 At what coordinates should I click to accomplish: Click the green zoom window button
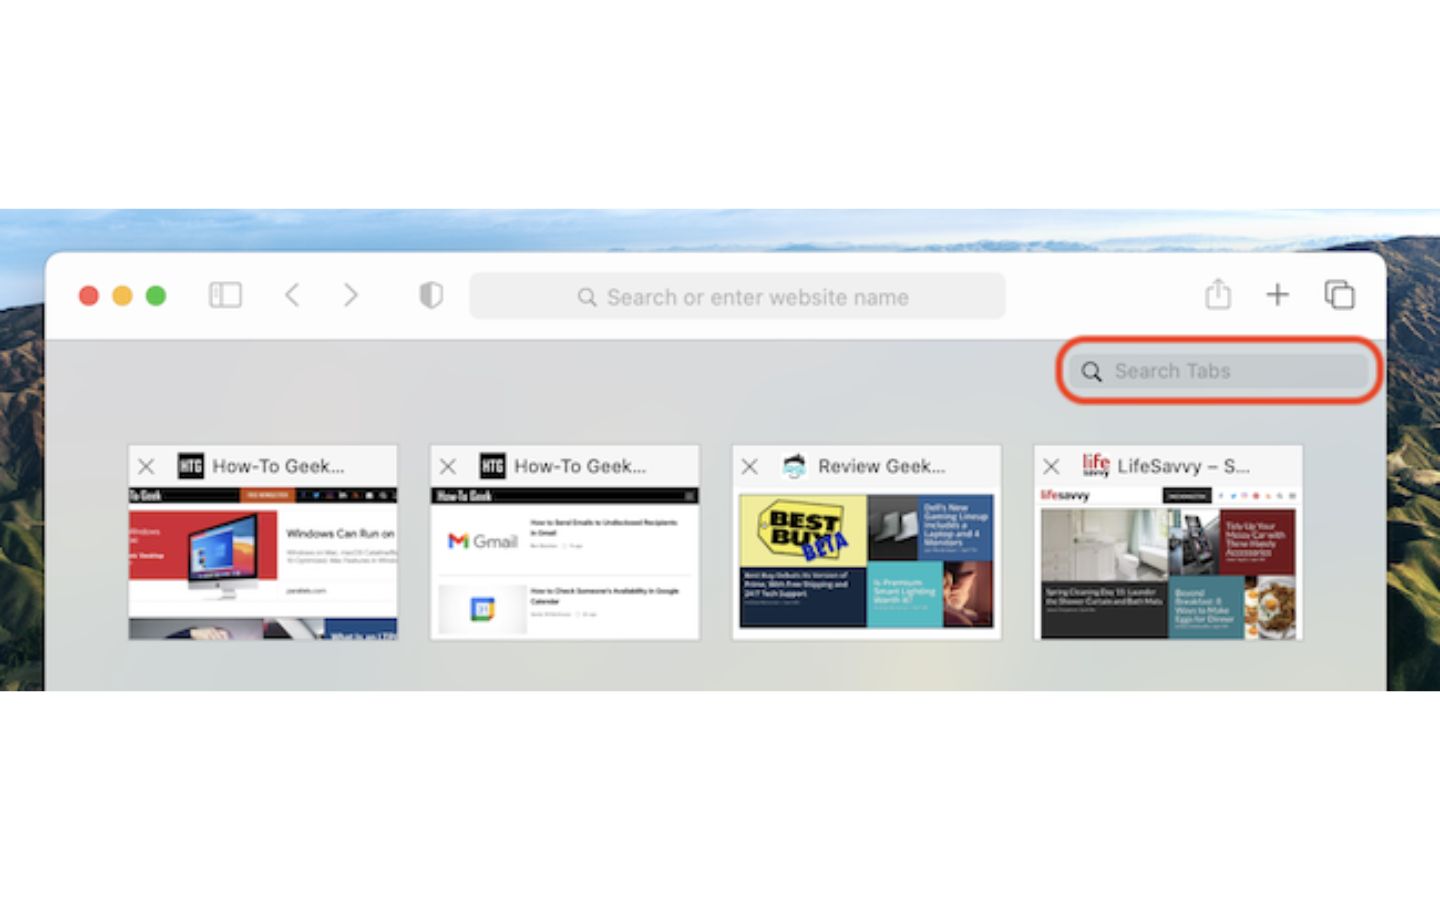[x=156, y=295]
